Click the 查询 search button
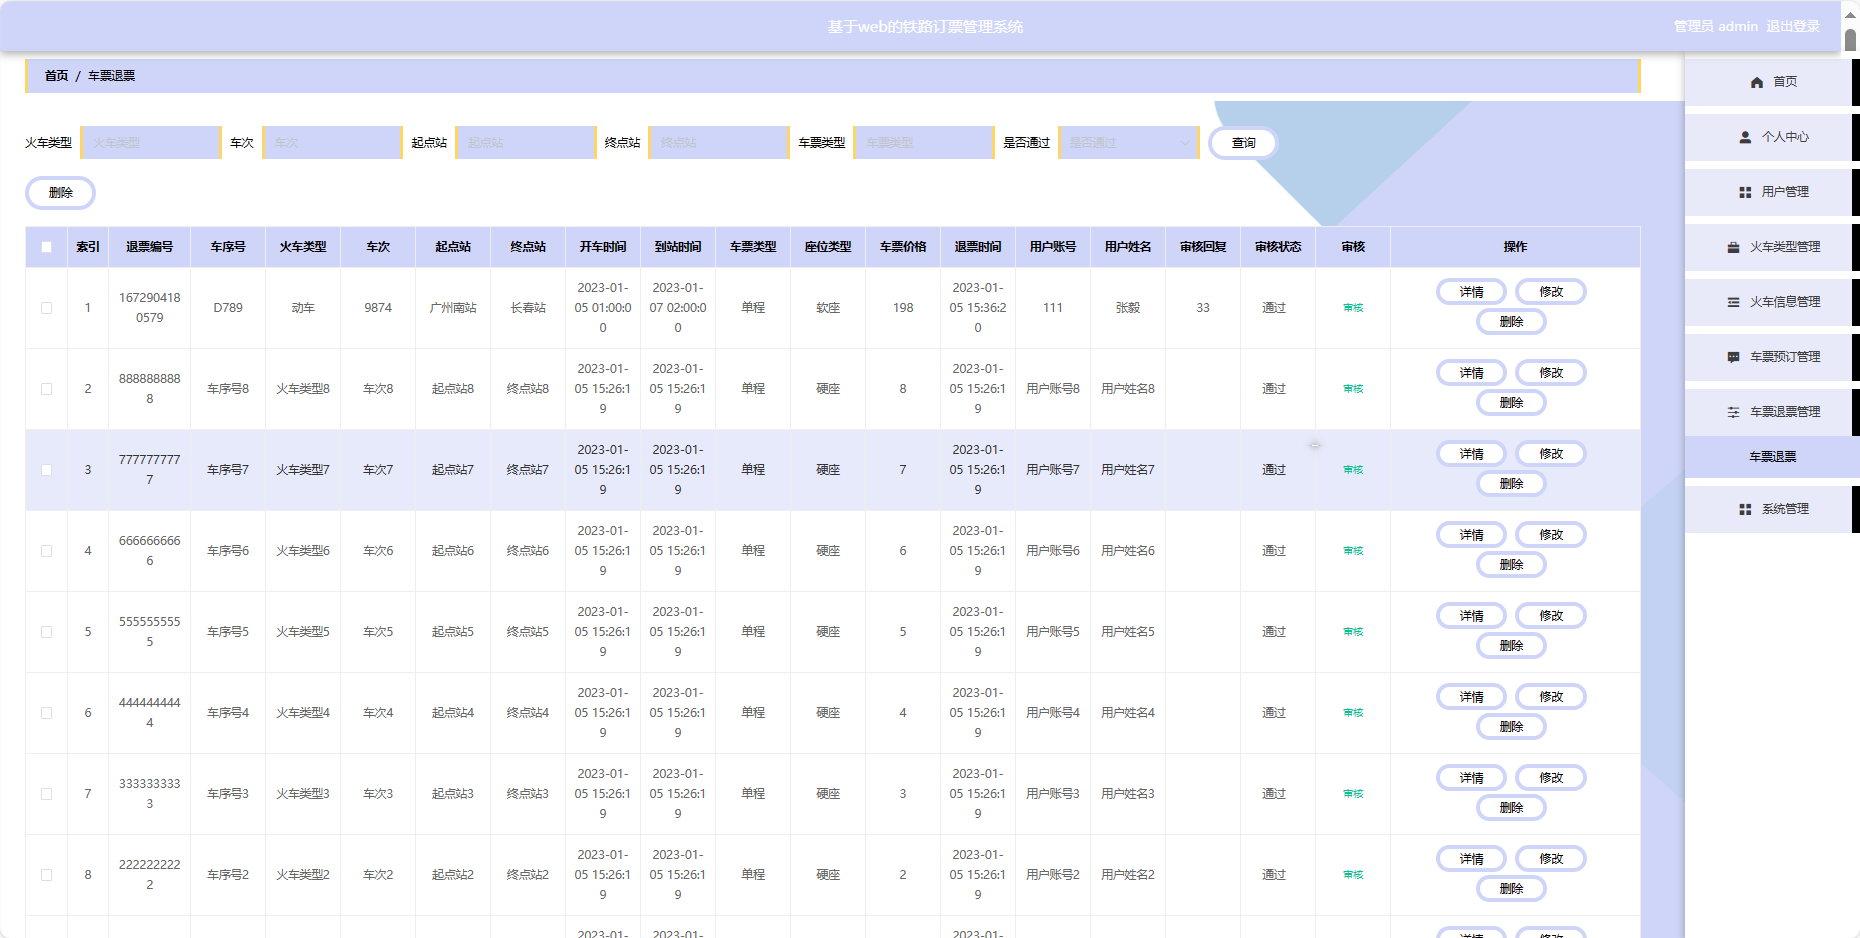This screenshot has height=938, width=1860. tap(1243, 143)
